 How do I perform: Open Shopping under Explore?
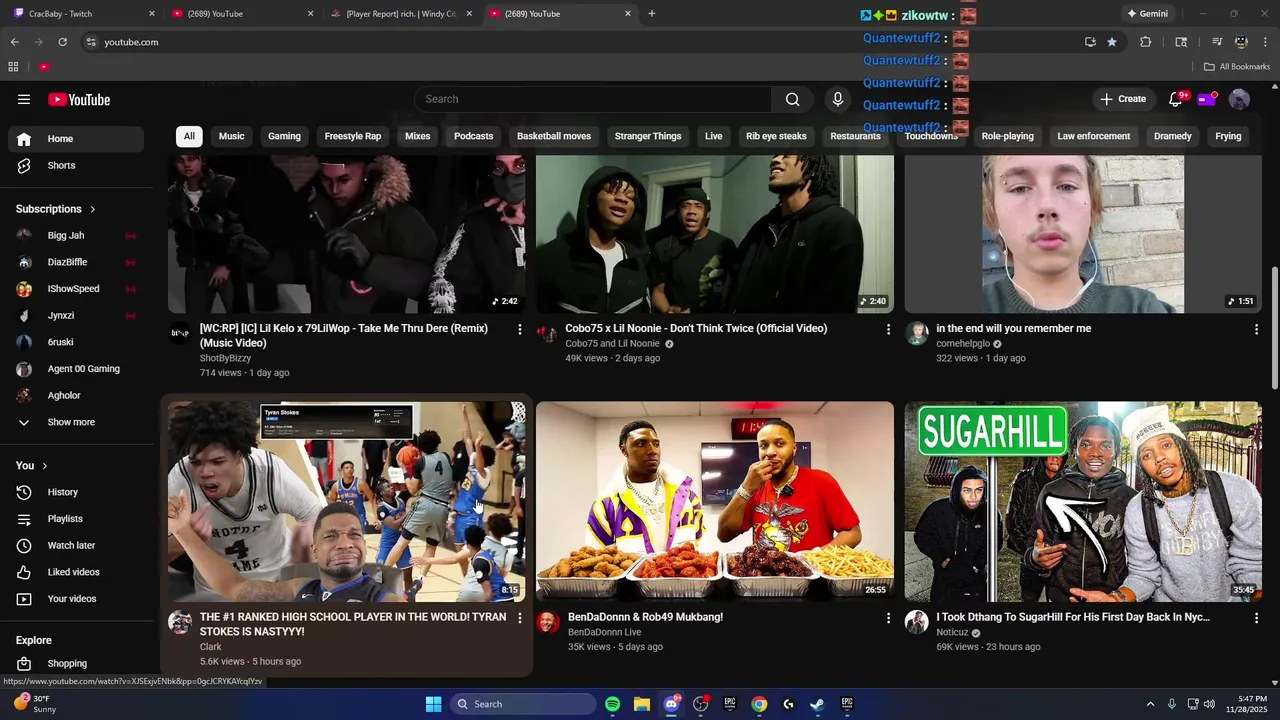pos(76,663)
